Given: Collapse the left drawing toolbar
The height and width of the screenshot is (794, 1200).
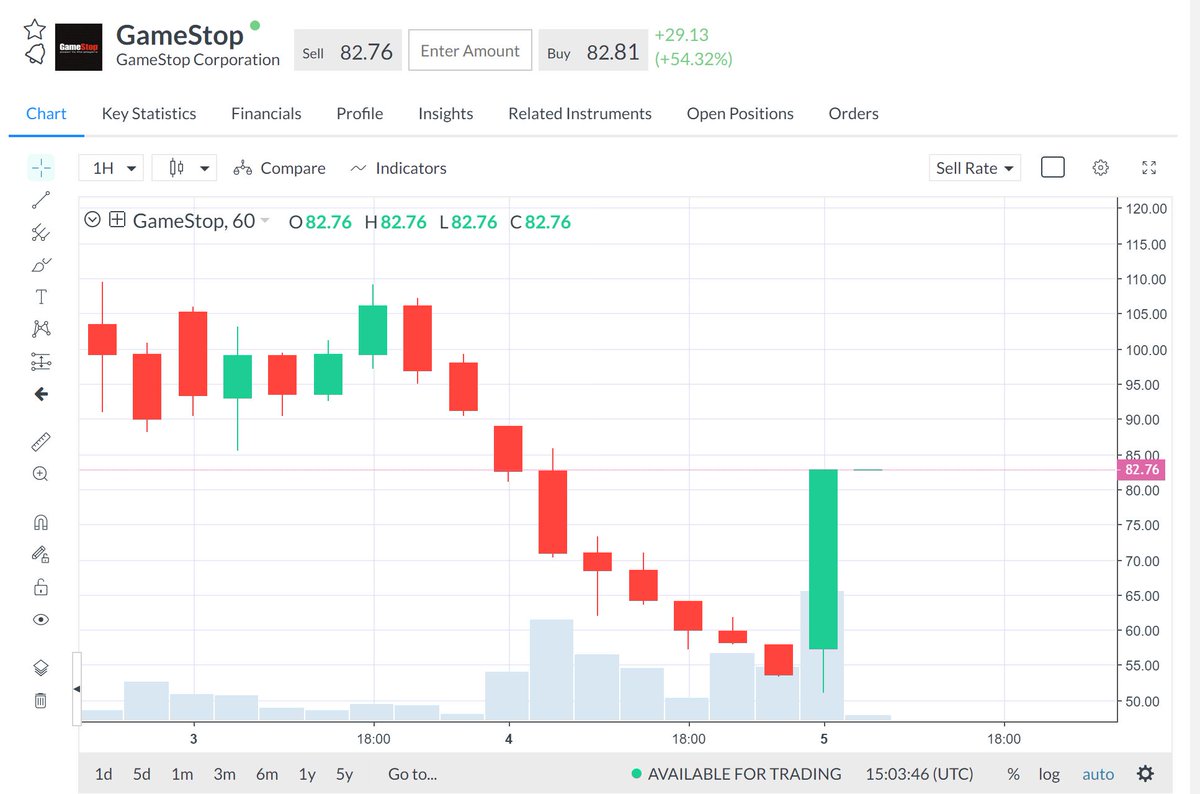Looking at the screenshot, I should [76, 690].
